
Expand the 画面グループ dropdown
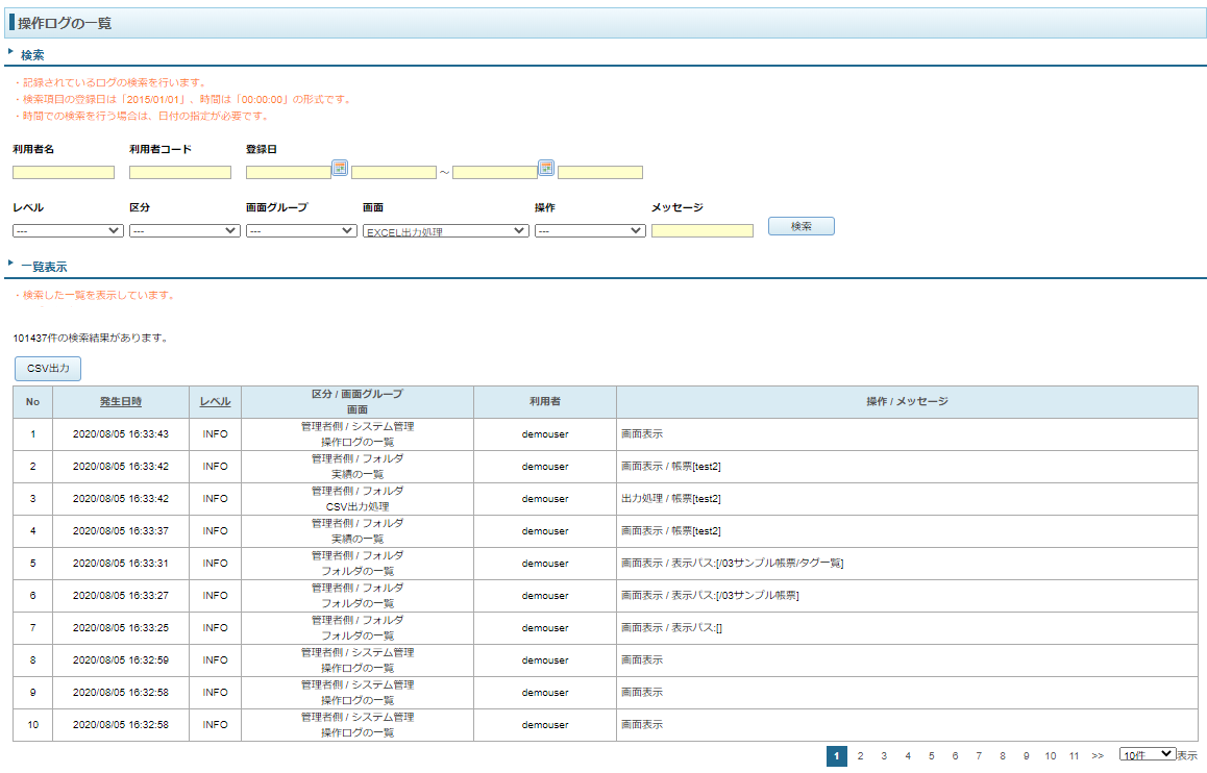point(301,231)
